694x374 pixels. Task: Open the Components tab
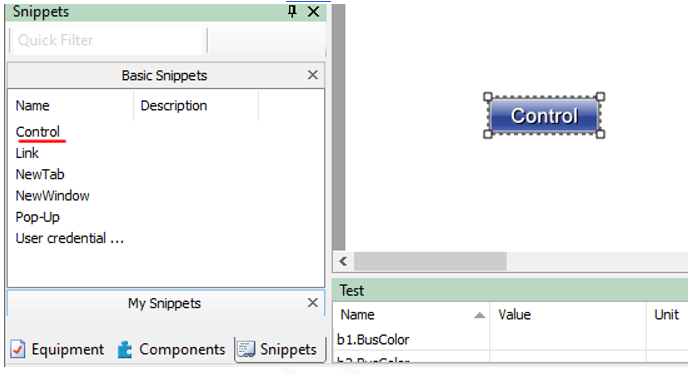click(171, 349)
